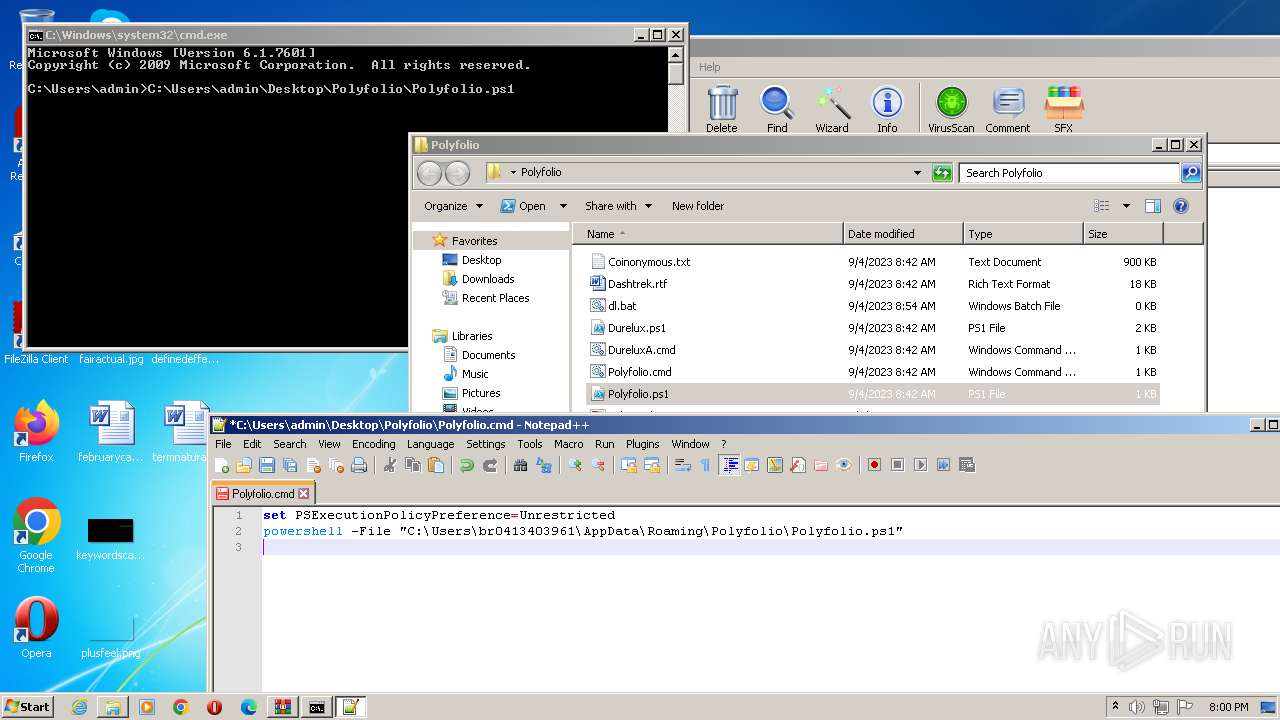The height and width of the screenshot is (720, 1280).
Task: Stop macro recording square icon
Action: point(897,465)
